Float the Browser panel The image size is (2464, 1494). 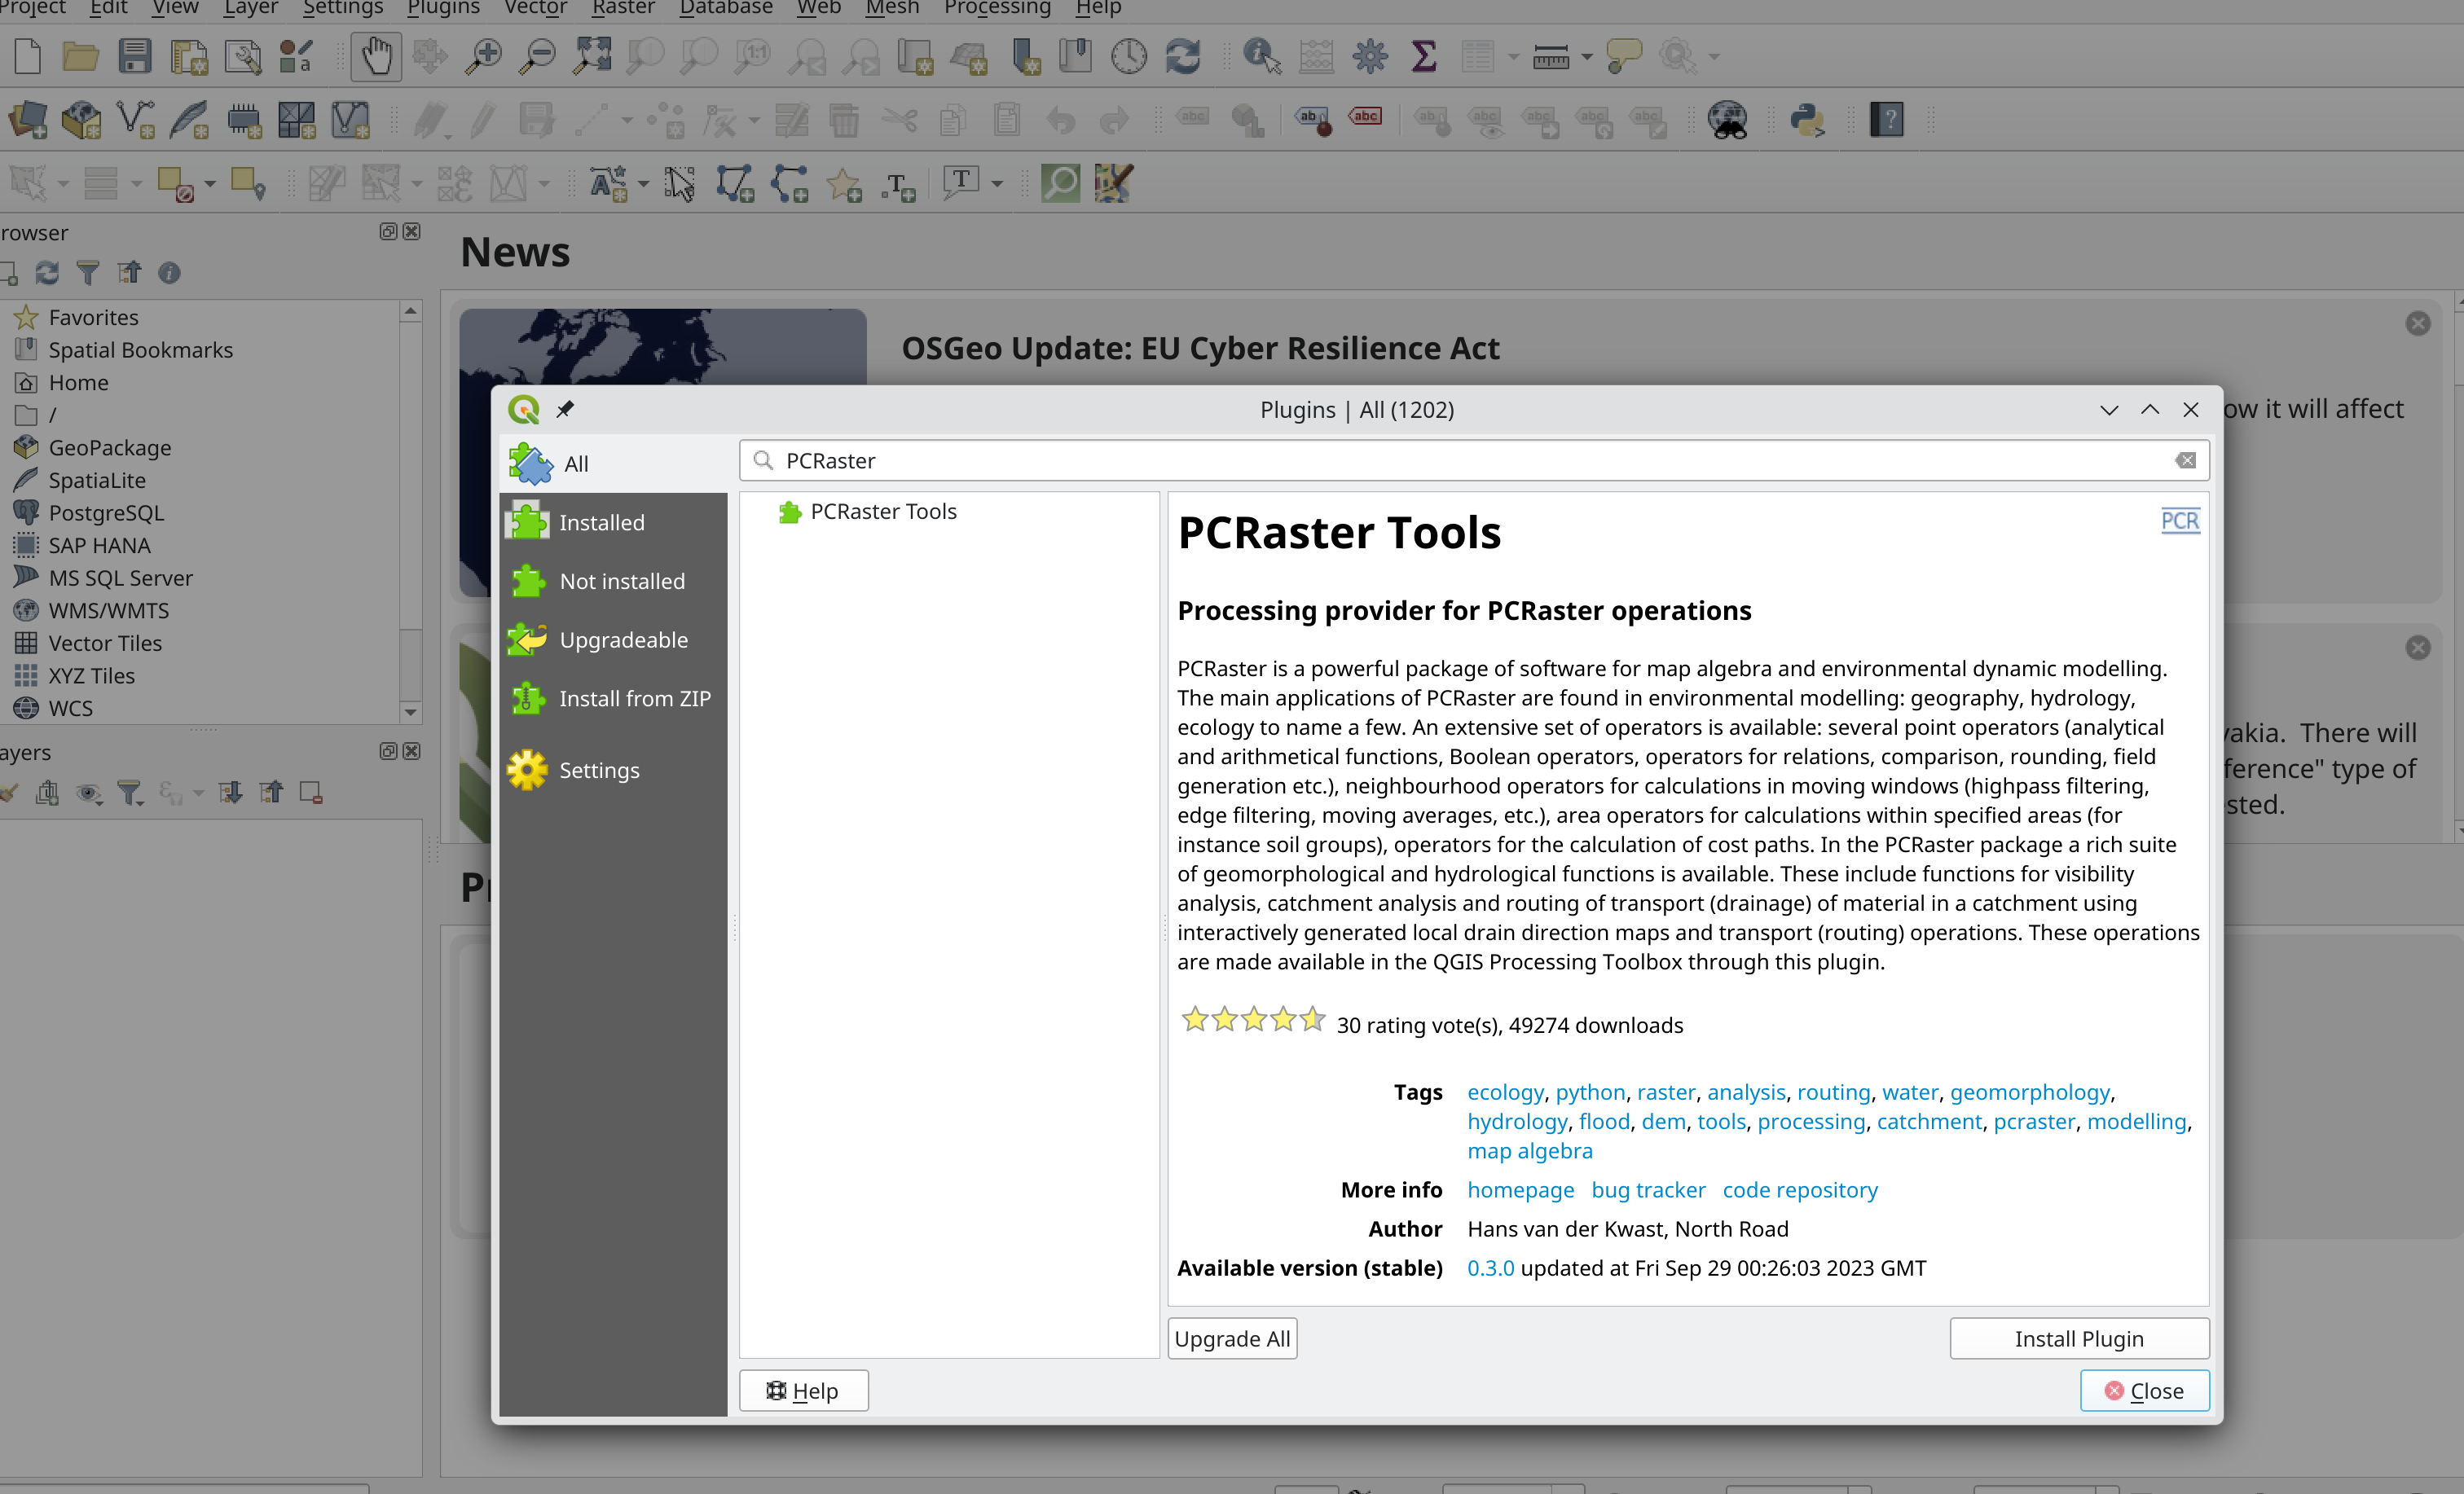pyautogui.click(x=388, y=232)
